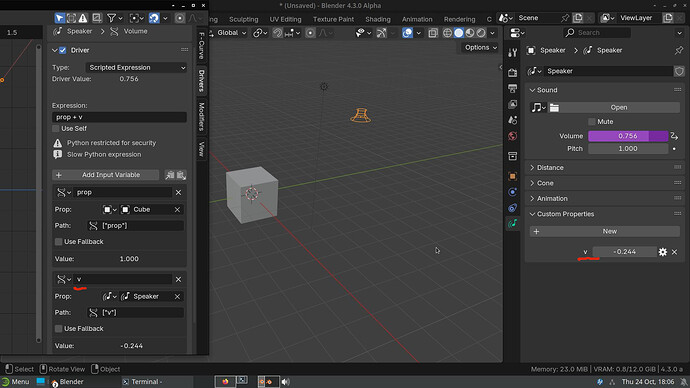Screen dimensions: 690x388
Task: Click Add Input Variable button
Action: [x=106, y=175]
